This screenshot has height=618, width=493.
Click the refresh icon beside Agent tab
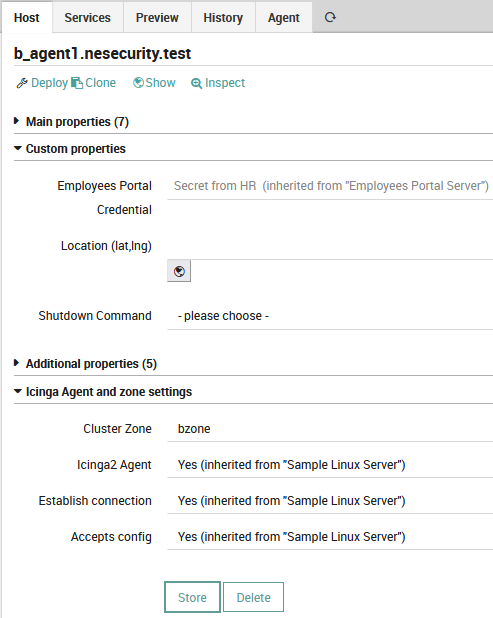(330, 17)
